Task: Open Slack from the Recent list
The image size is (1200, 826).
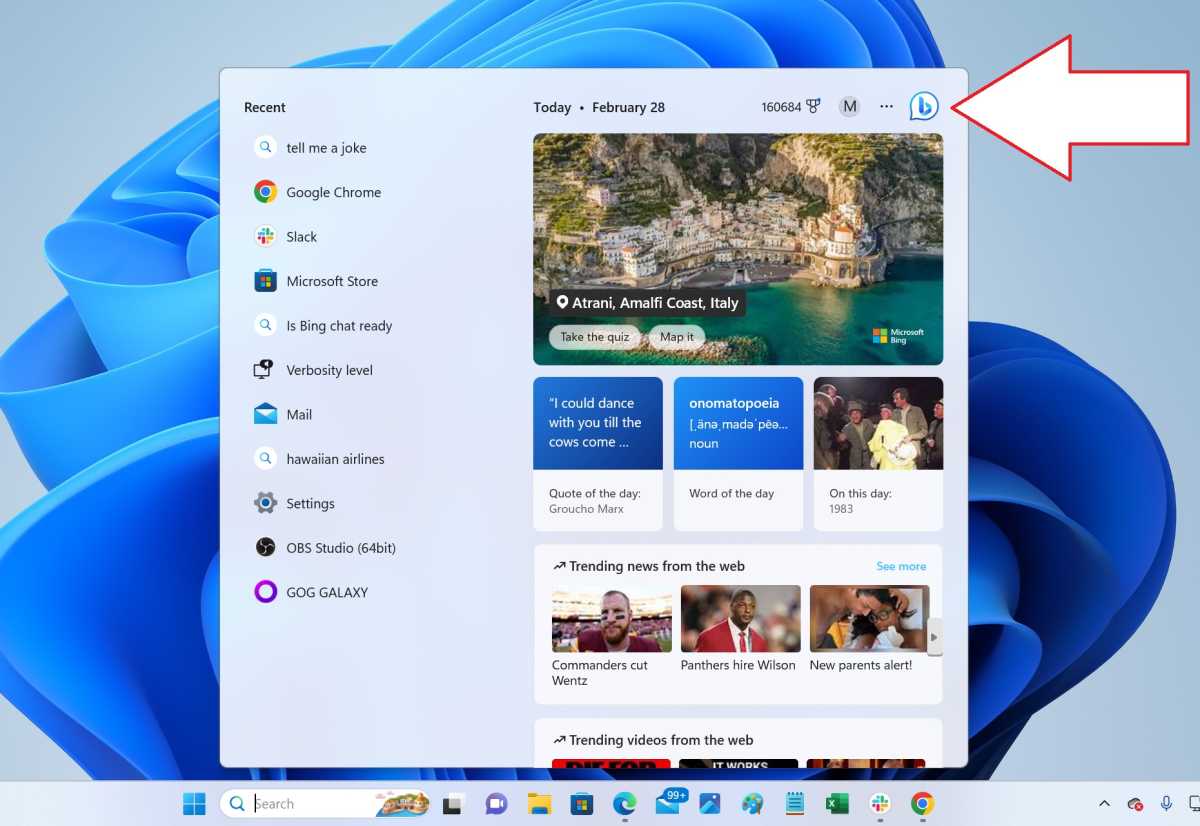Action: click(301, 237)
